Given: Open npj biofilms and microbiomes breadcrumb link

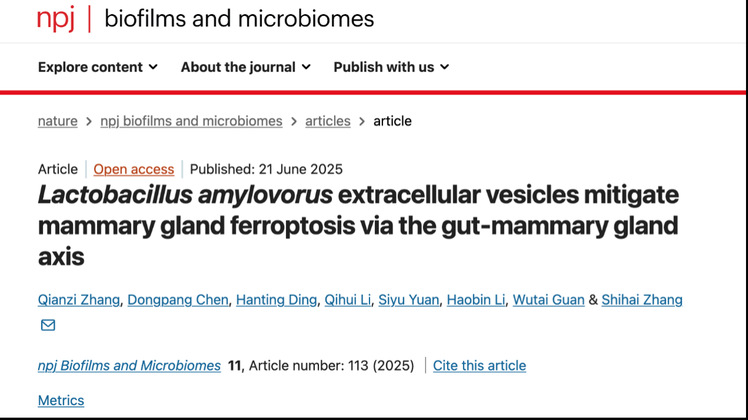Looking at the screenshot, I should click(191, 121).
